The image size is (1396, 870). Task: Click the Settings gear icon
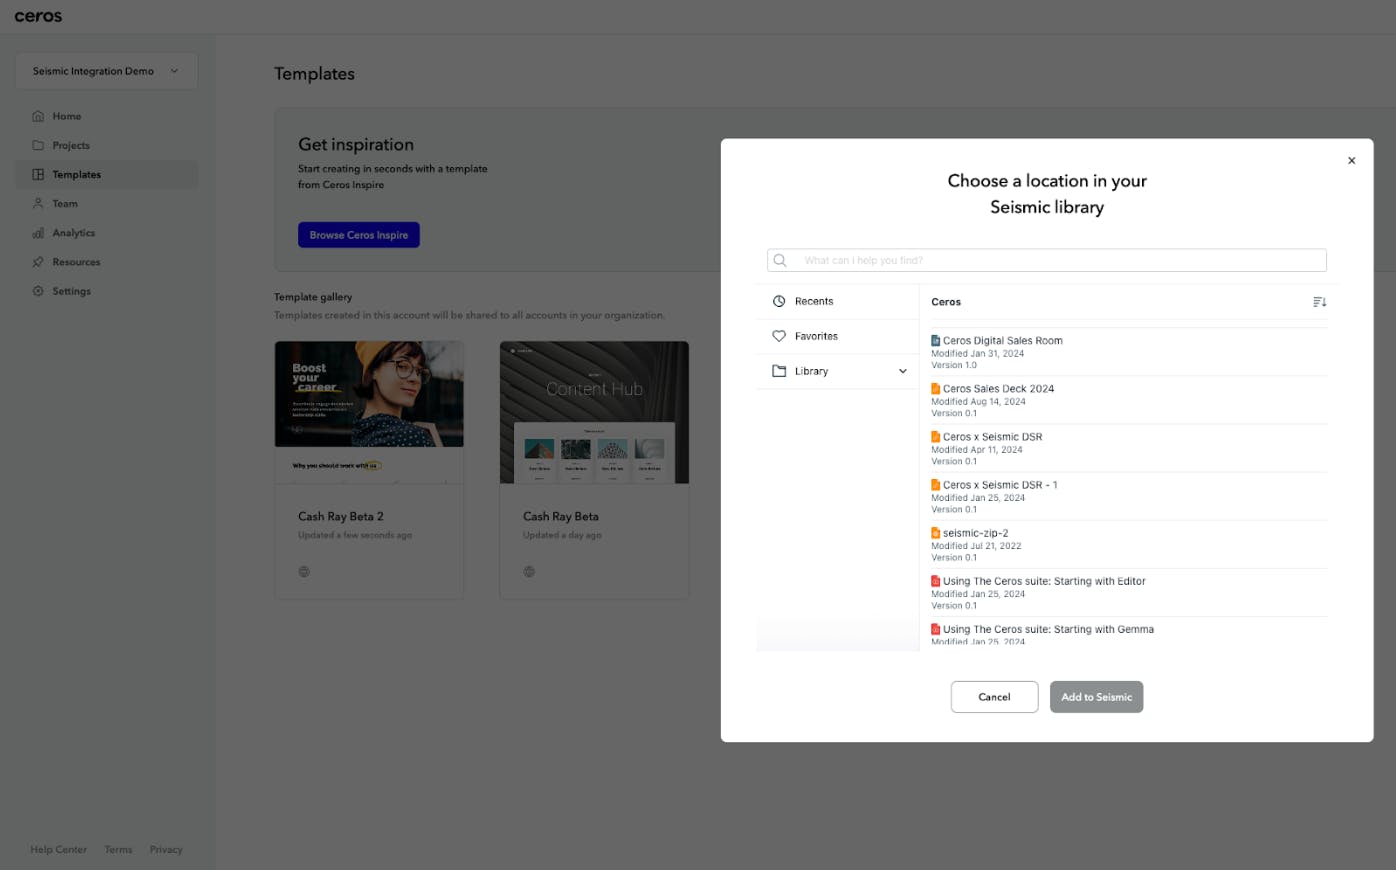(38, 291)
